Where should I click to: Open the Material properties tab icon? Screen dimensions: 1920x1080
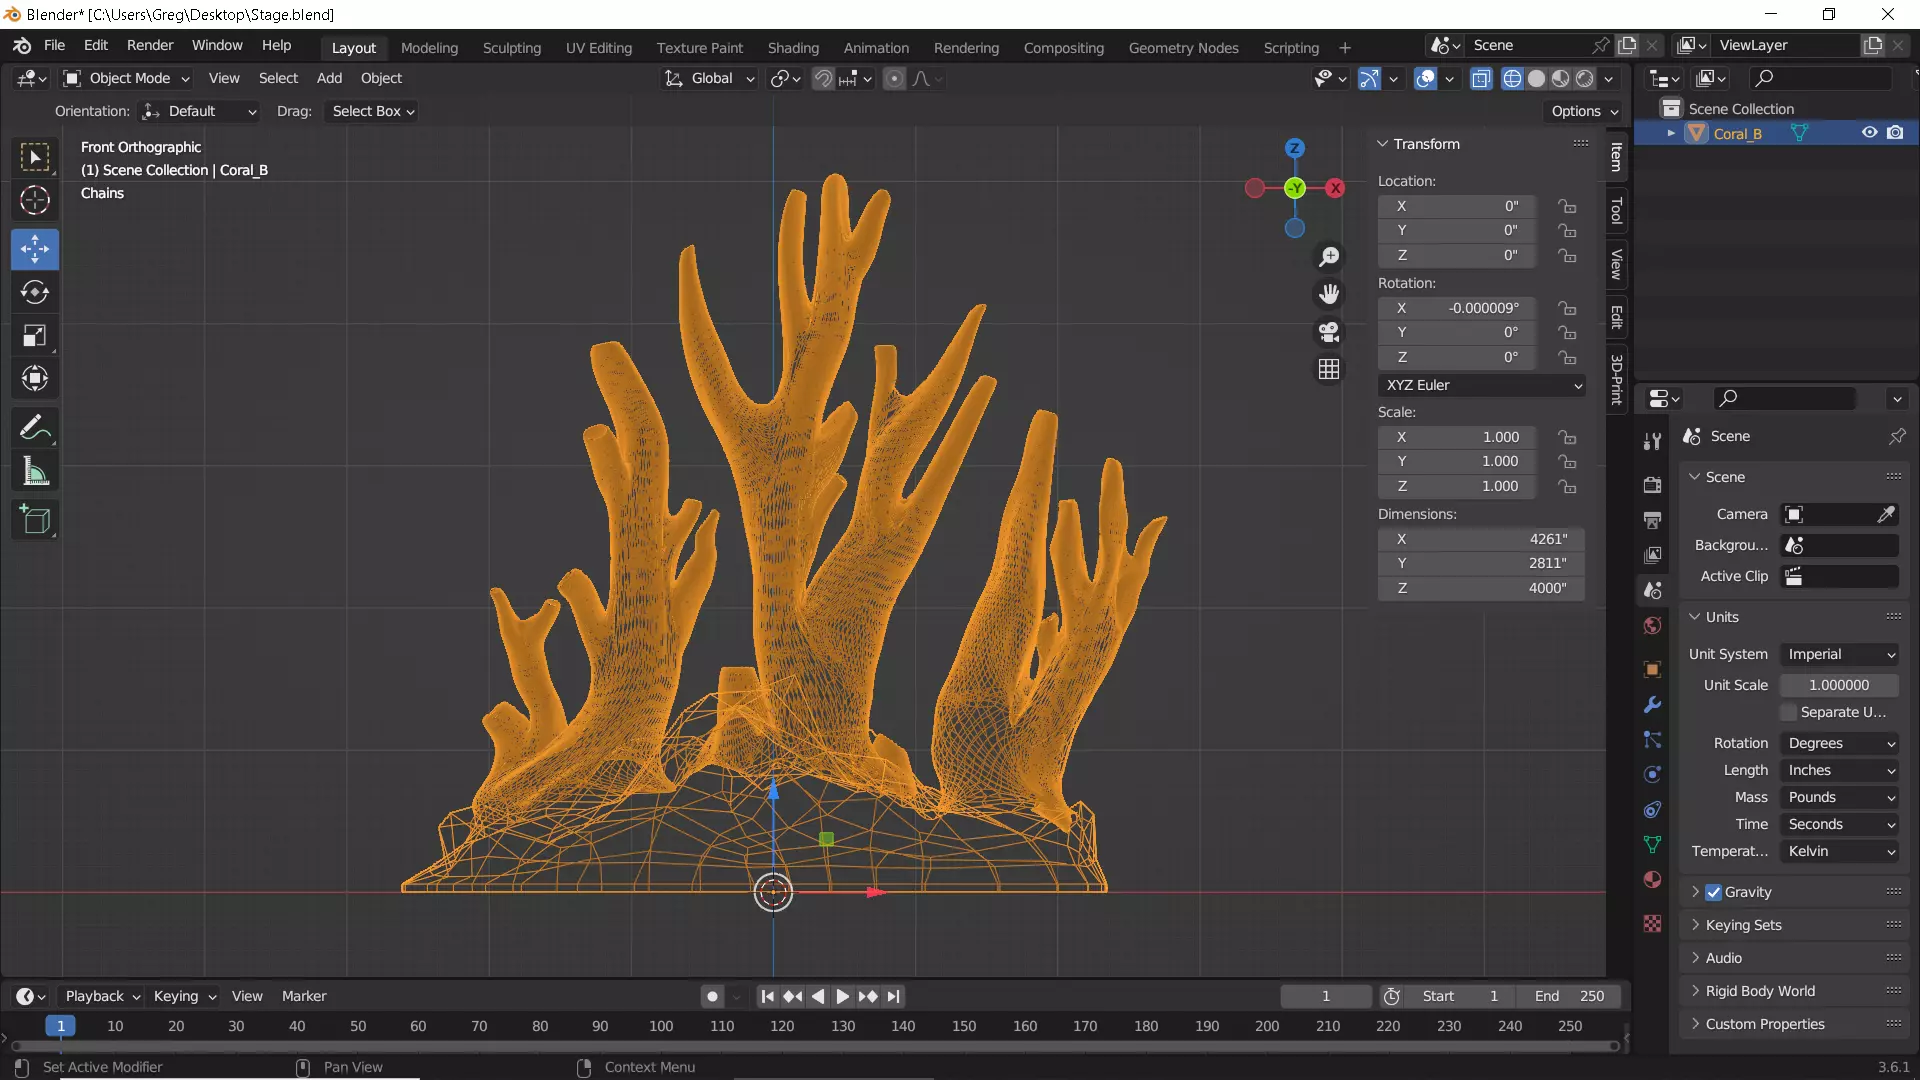(x=1652, y=880)
